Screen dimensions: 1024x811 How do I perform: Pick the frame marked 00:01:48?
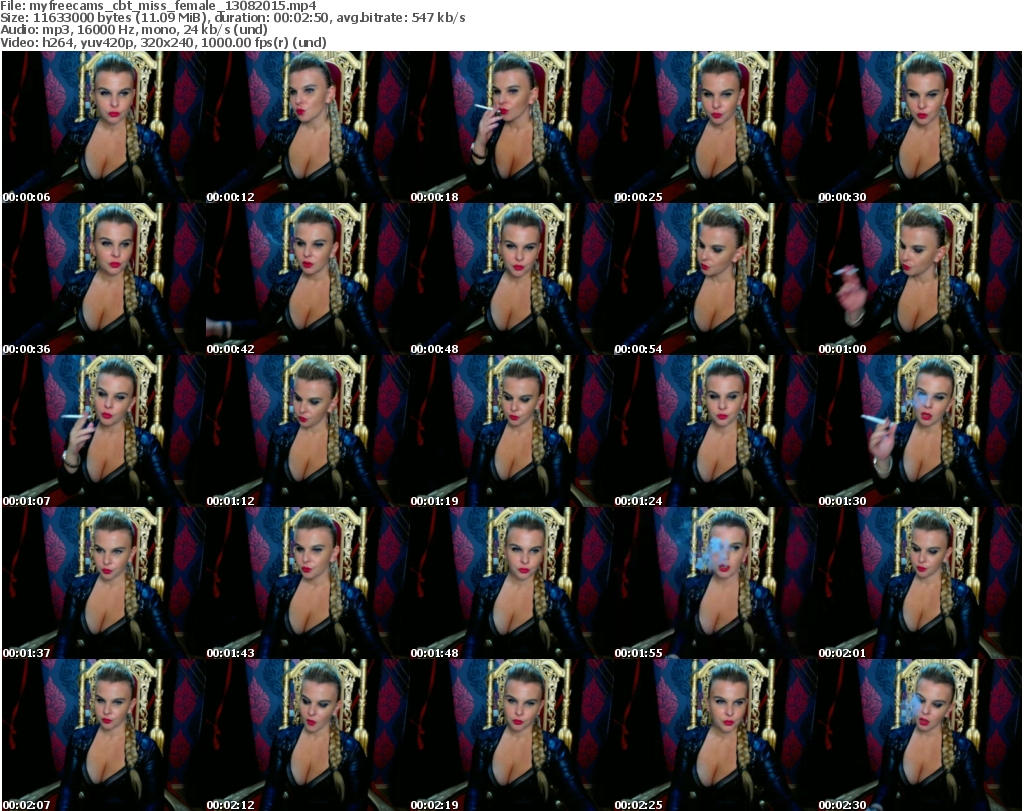click(x=511, y=583)
